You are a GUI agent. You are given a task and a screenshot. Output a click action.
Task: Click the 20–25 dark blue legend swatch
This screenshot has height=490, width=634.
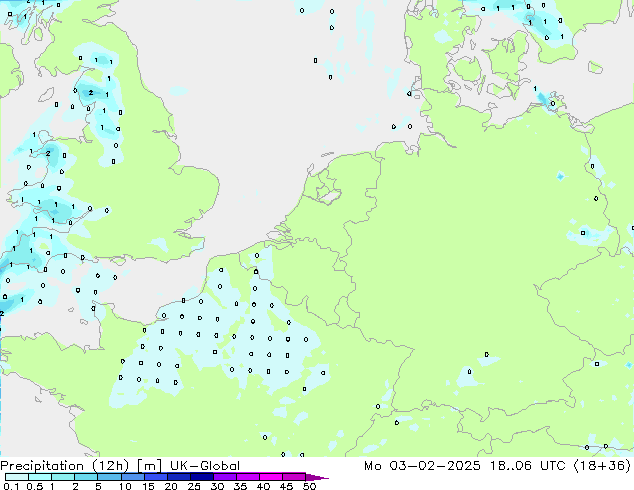click(179, 477)
